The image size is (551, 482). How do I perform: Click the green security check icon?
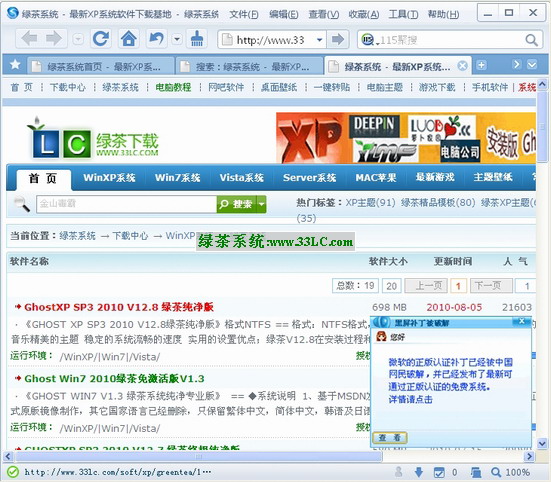pos(13,472)
